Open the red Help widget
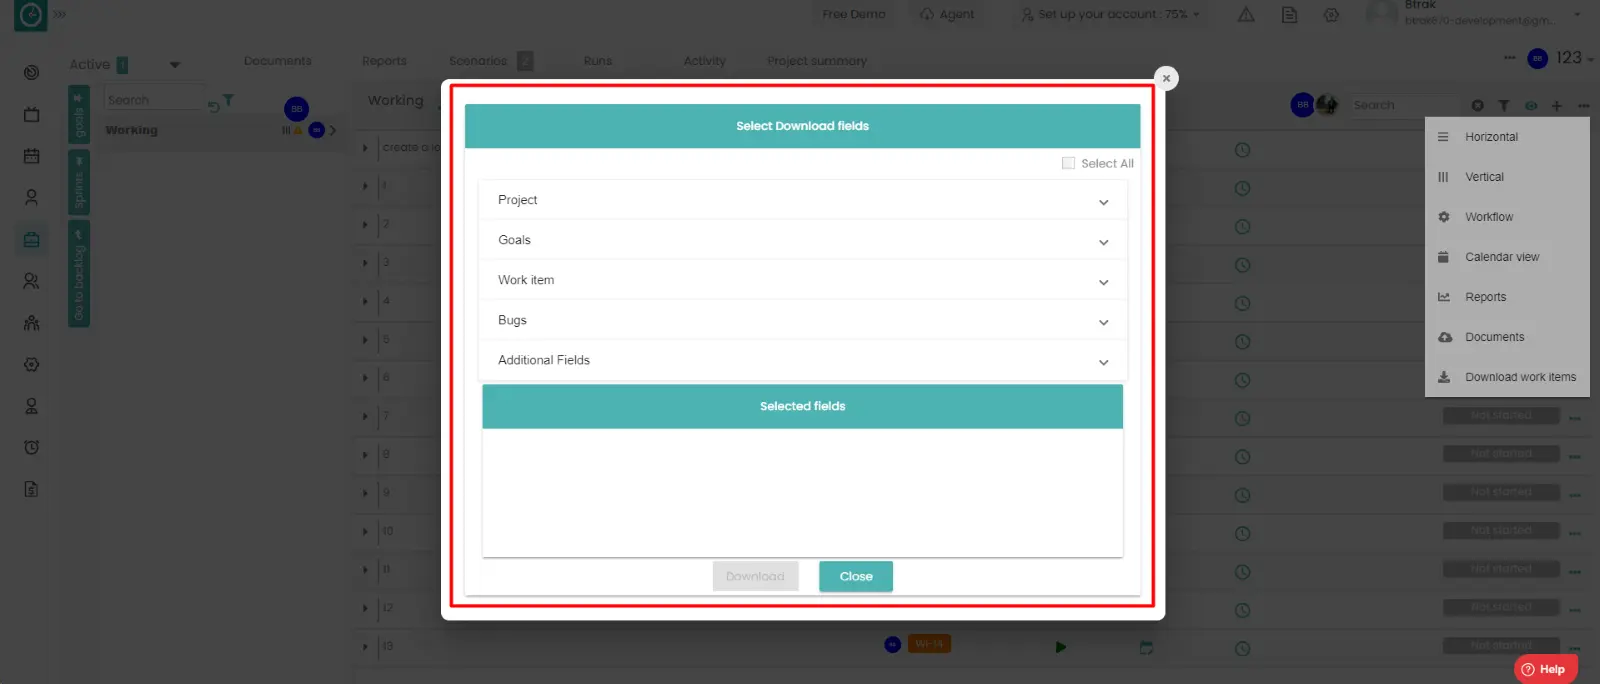 1545,669
